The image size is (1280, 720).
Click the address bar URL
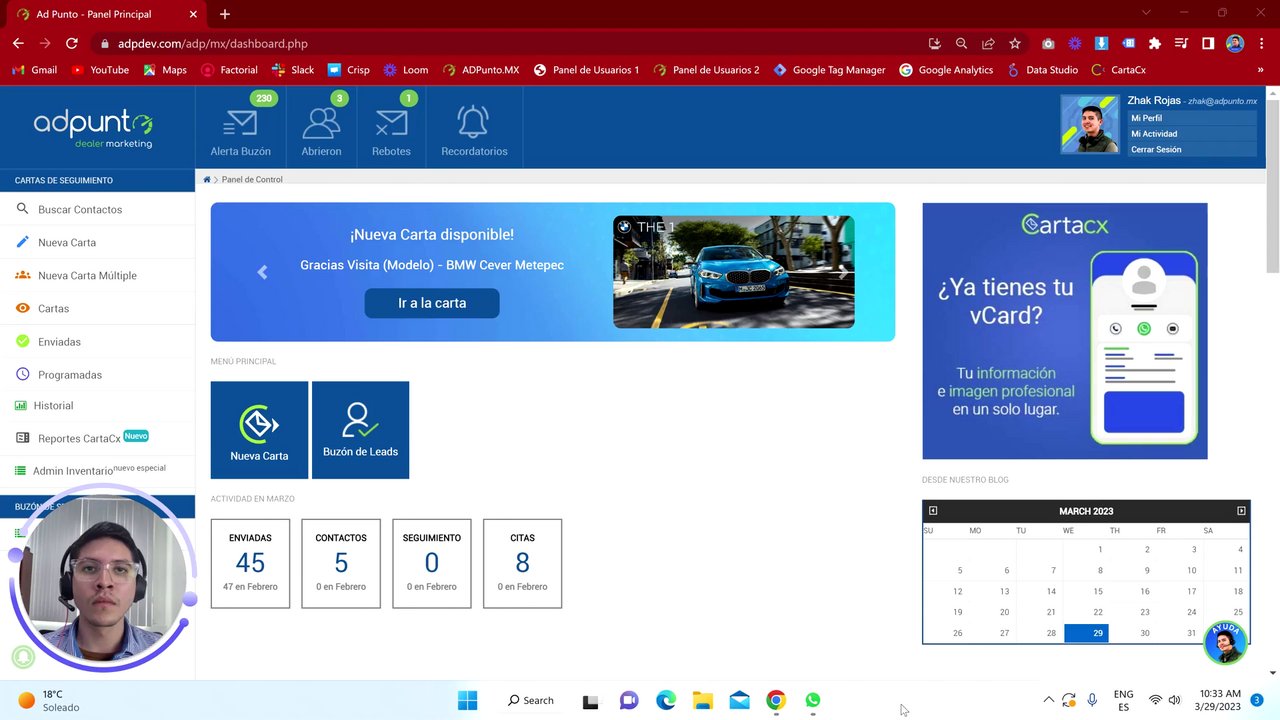212,44
